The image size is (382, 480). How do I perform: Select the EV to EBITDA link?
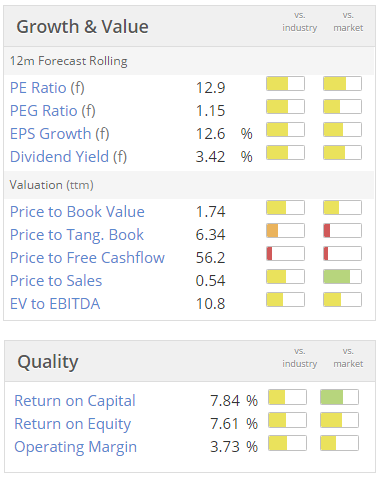coord(55,304)
